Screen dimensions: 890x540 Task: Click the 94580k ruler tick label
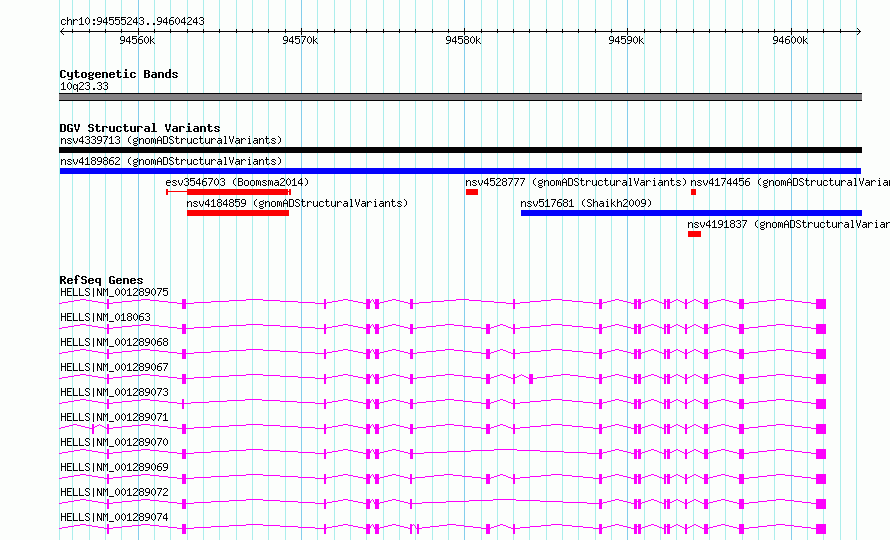pos(463,40)
